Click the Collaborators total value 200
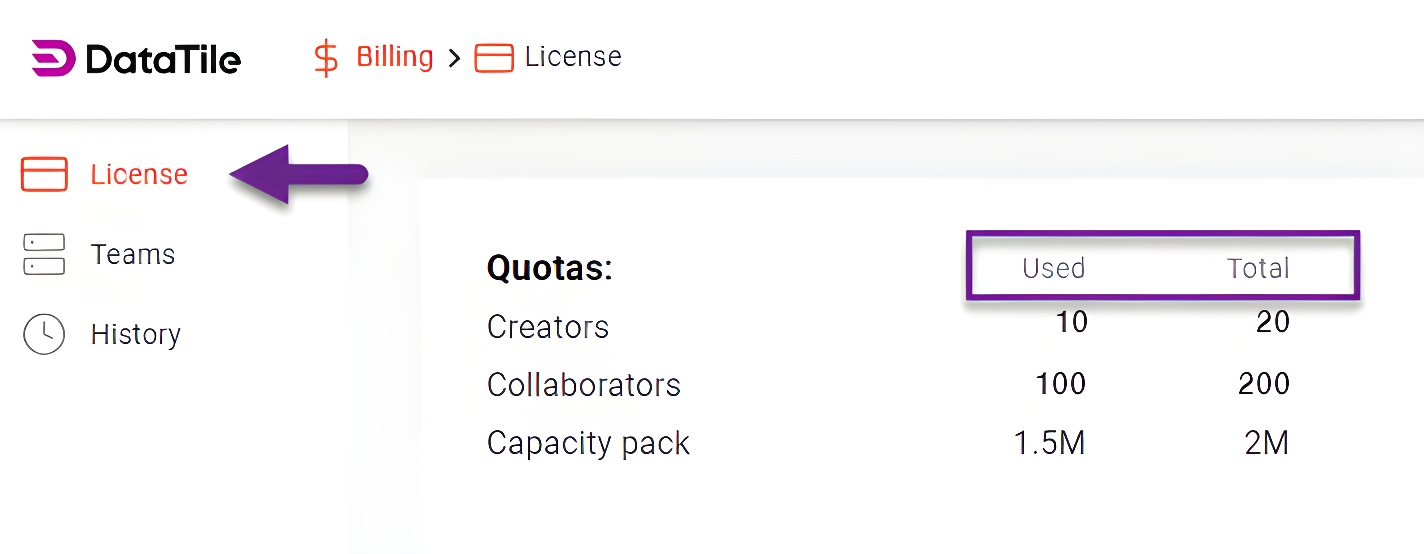This screenshot has width=1424, height=554. 1263,384
